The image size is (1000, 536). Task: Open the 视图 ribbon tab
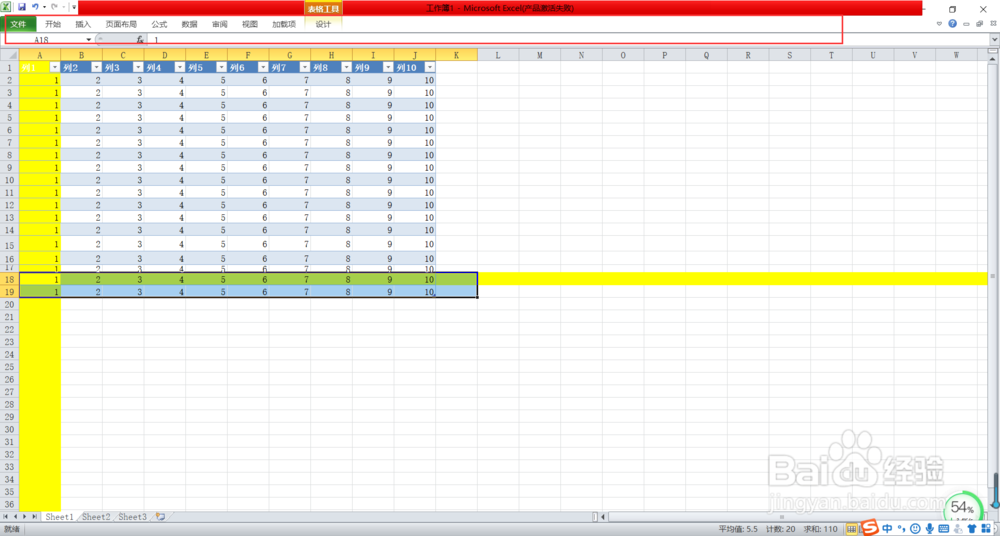pyautogui.click(x=250, y=24)
